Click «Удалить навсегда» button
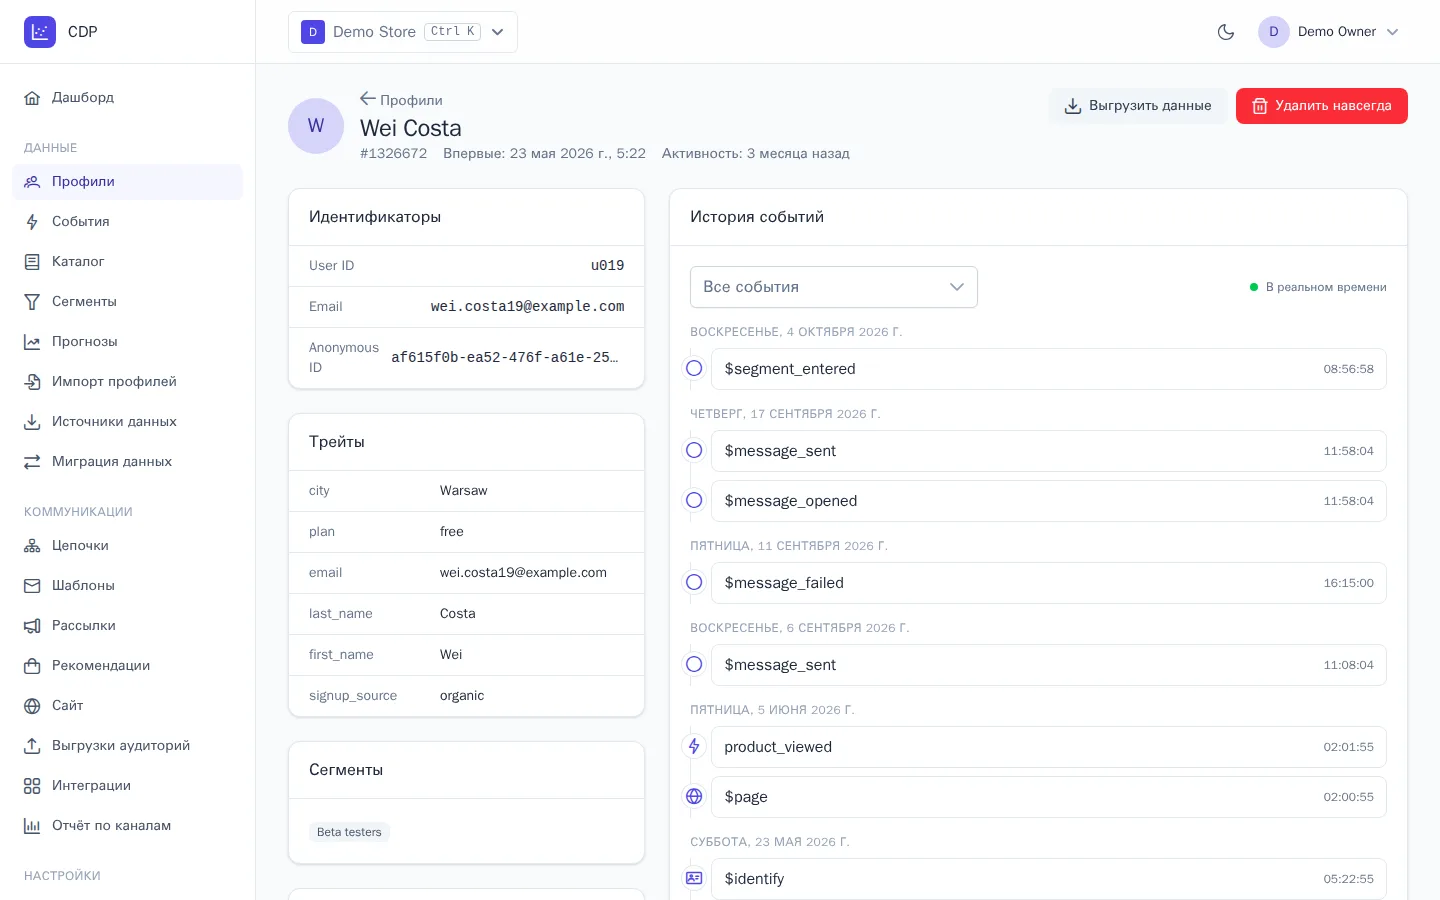Screen dimensions: 1440x900 [x=1322, y=106]
